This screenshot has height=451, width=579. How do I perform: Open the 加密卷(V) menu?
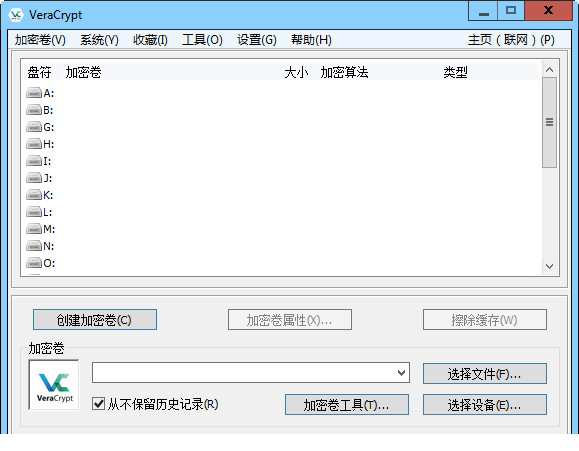click(40, 40)
